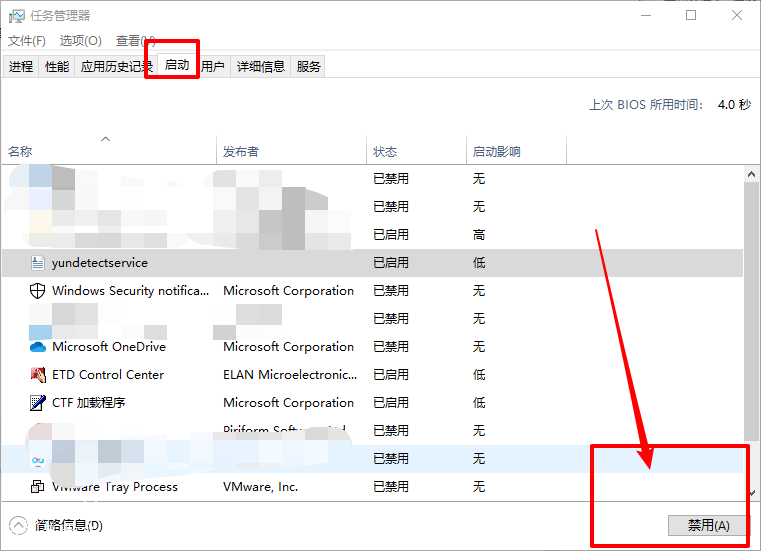Click the Task Manager title bar icon
761x551 pixels.
coord(17,16)
